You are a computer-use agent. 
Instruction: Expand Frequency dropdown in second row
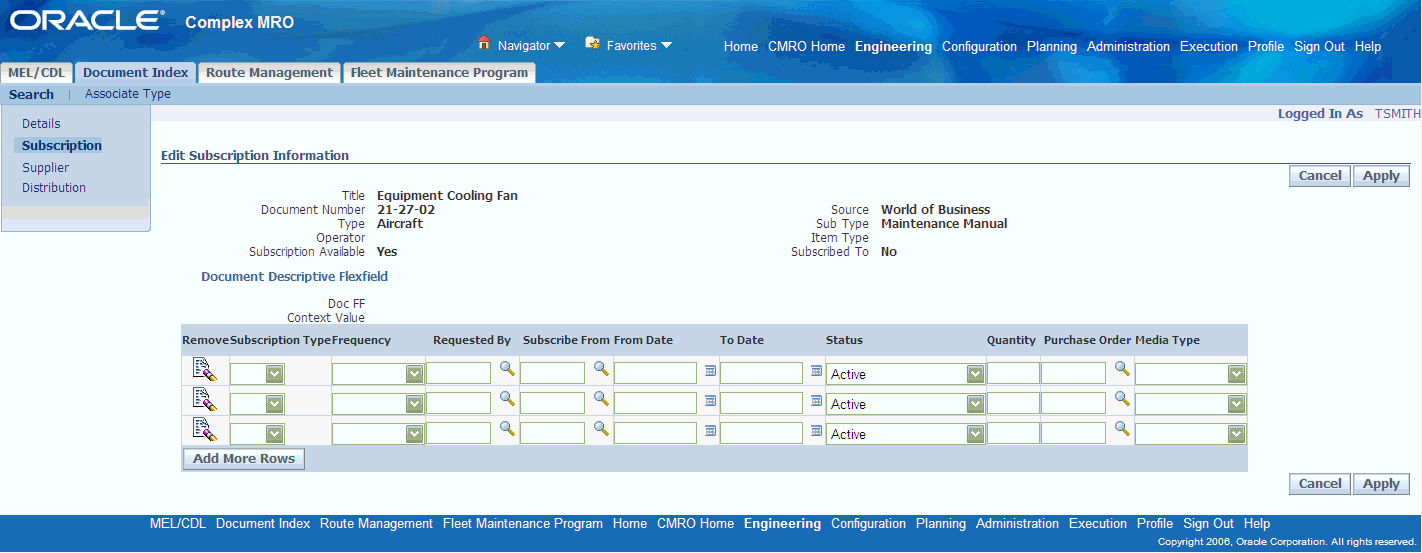378,404
